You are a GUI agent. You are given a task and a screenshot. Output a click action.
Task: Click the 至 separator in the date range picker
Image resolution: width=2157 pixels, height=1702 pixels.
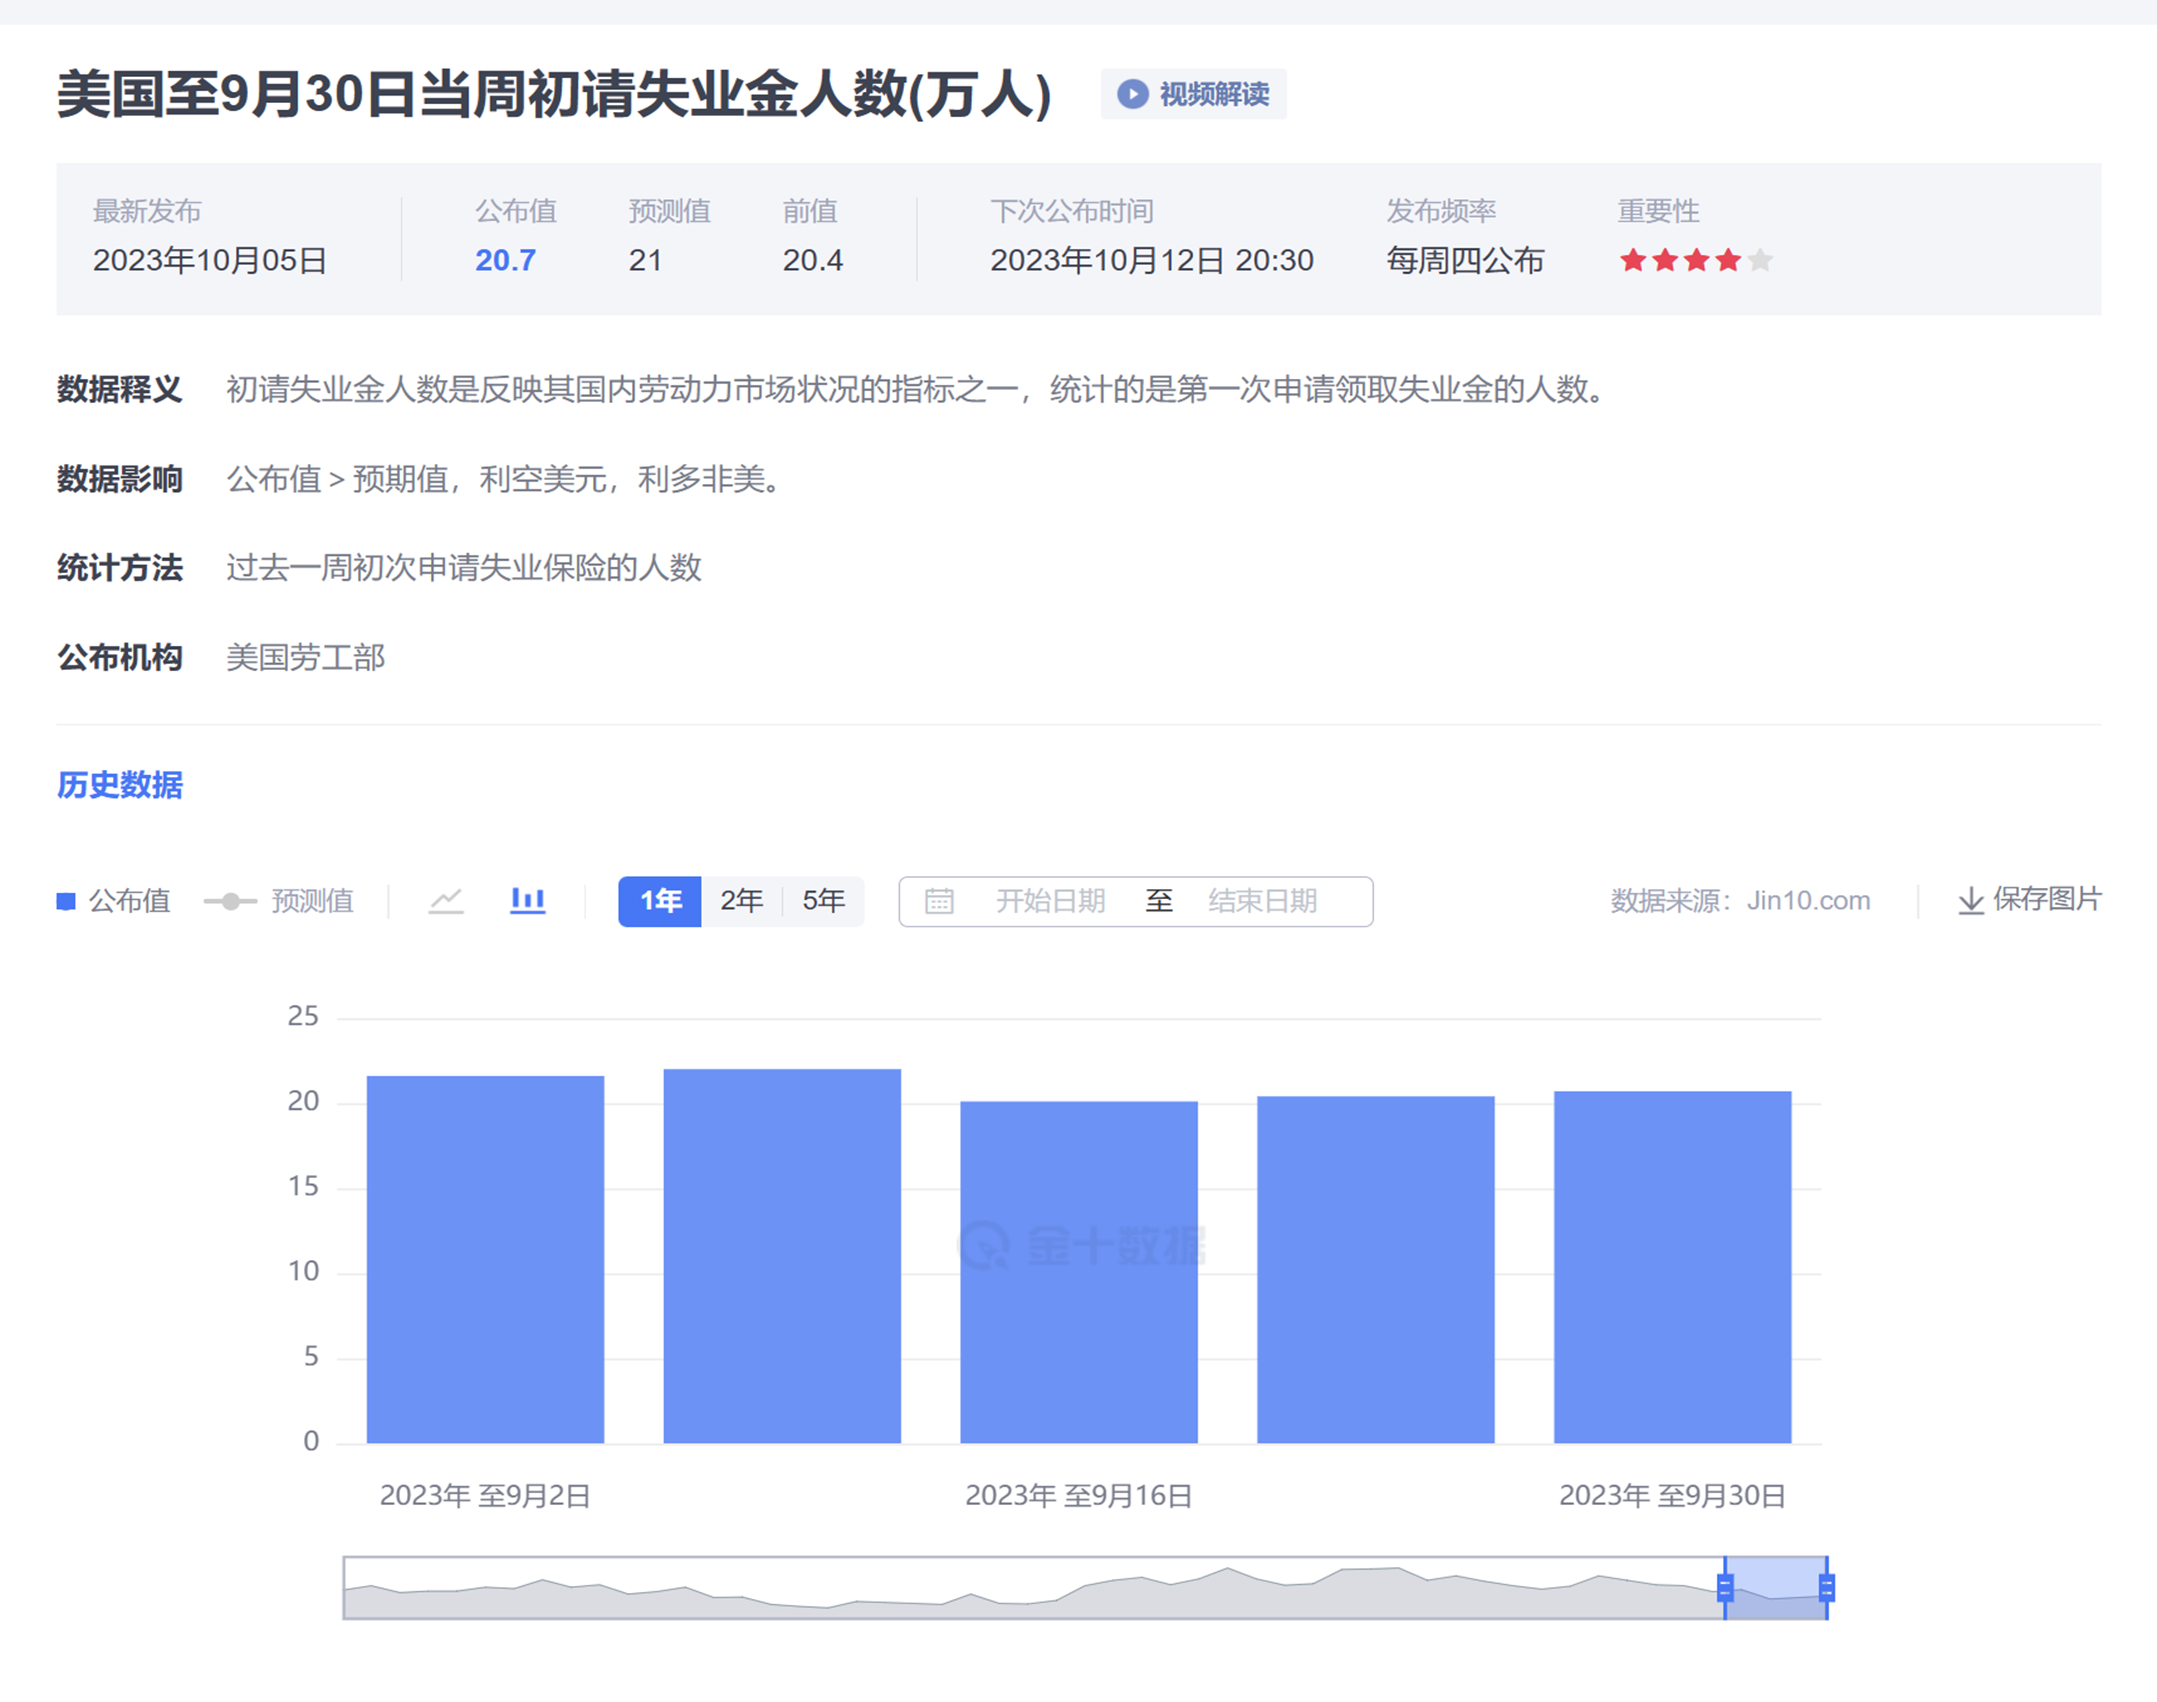click(x=1159, y=901)
